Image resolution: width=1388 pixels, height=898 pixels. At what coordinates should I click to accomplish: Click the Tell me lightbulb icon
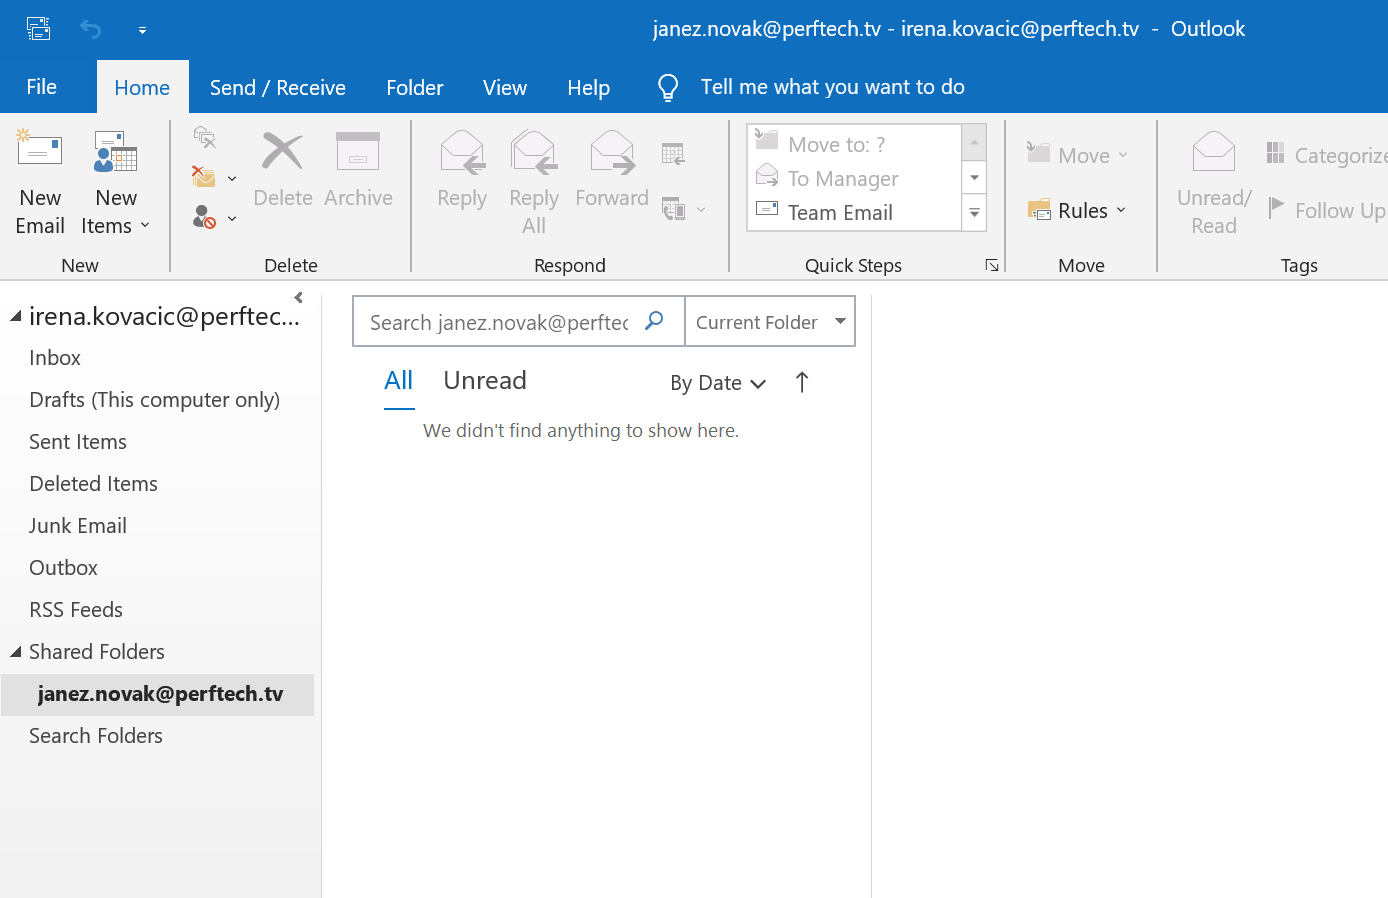[668, 88]
